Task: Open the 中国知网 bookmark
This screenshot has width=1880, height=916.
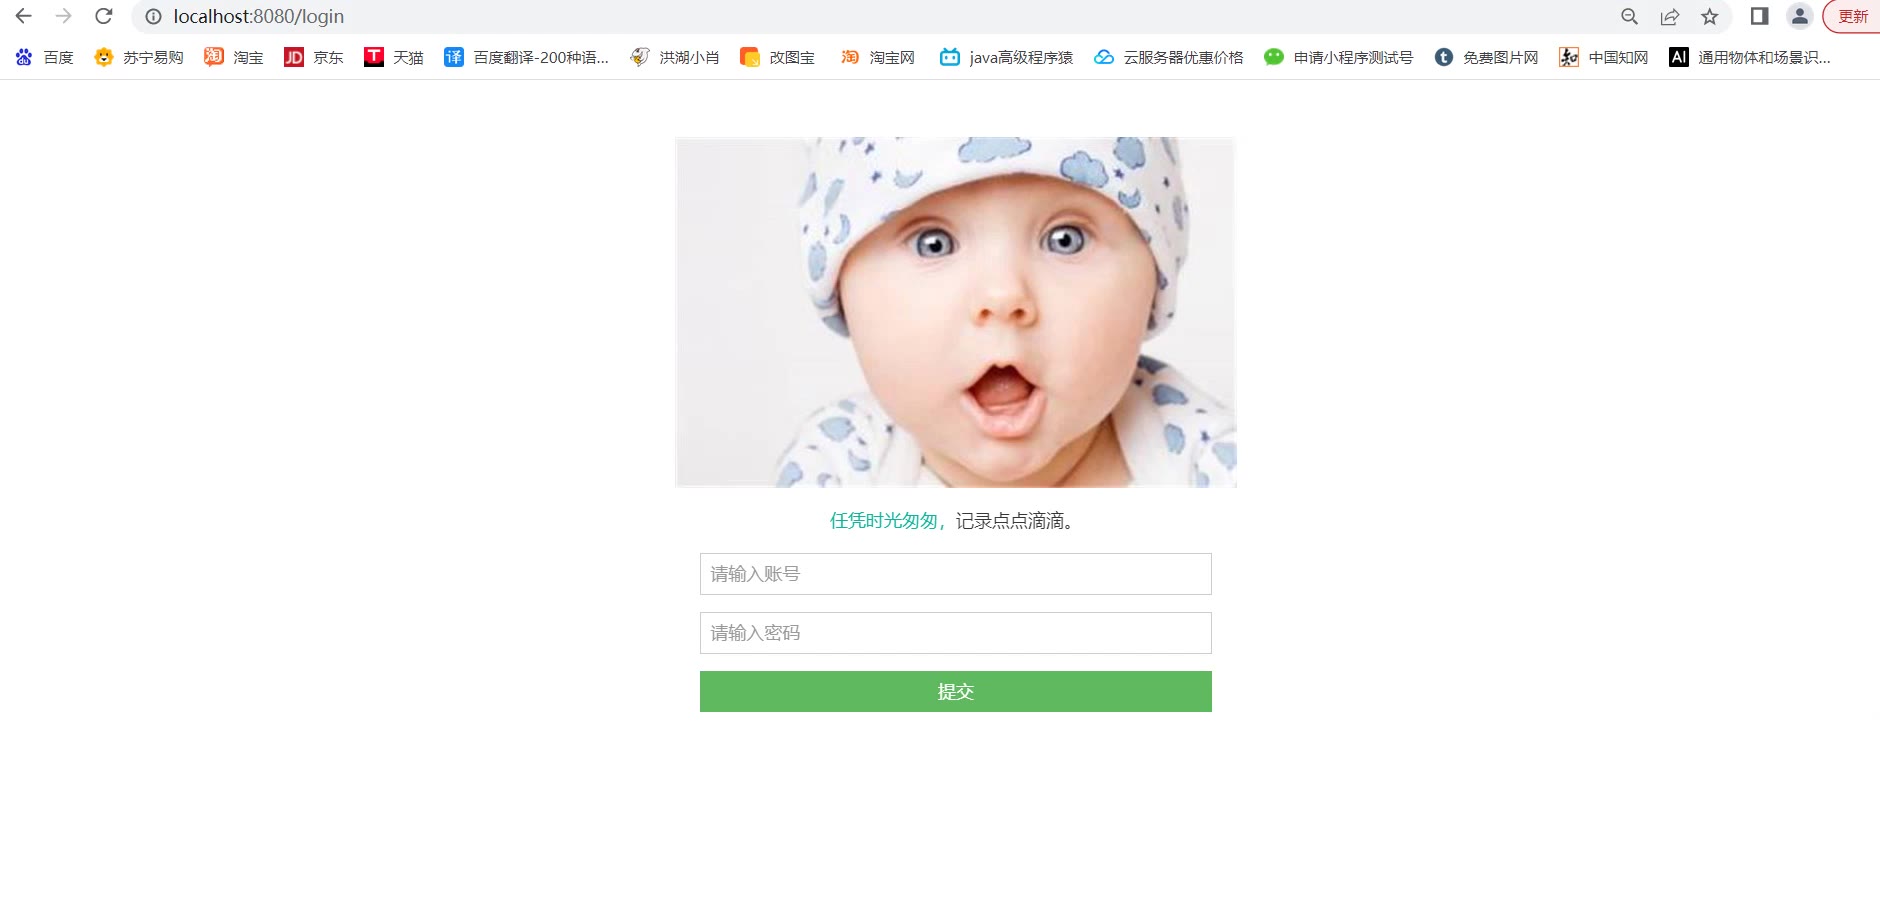Action: click(x=1603, y=57)
